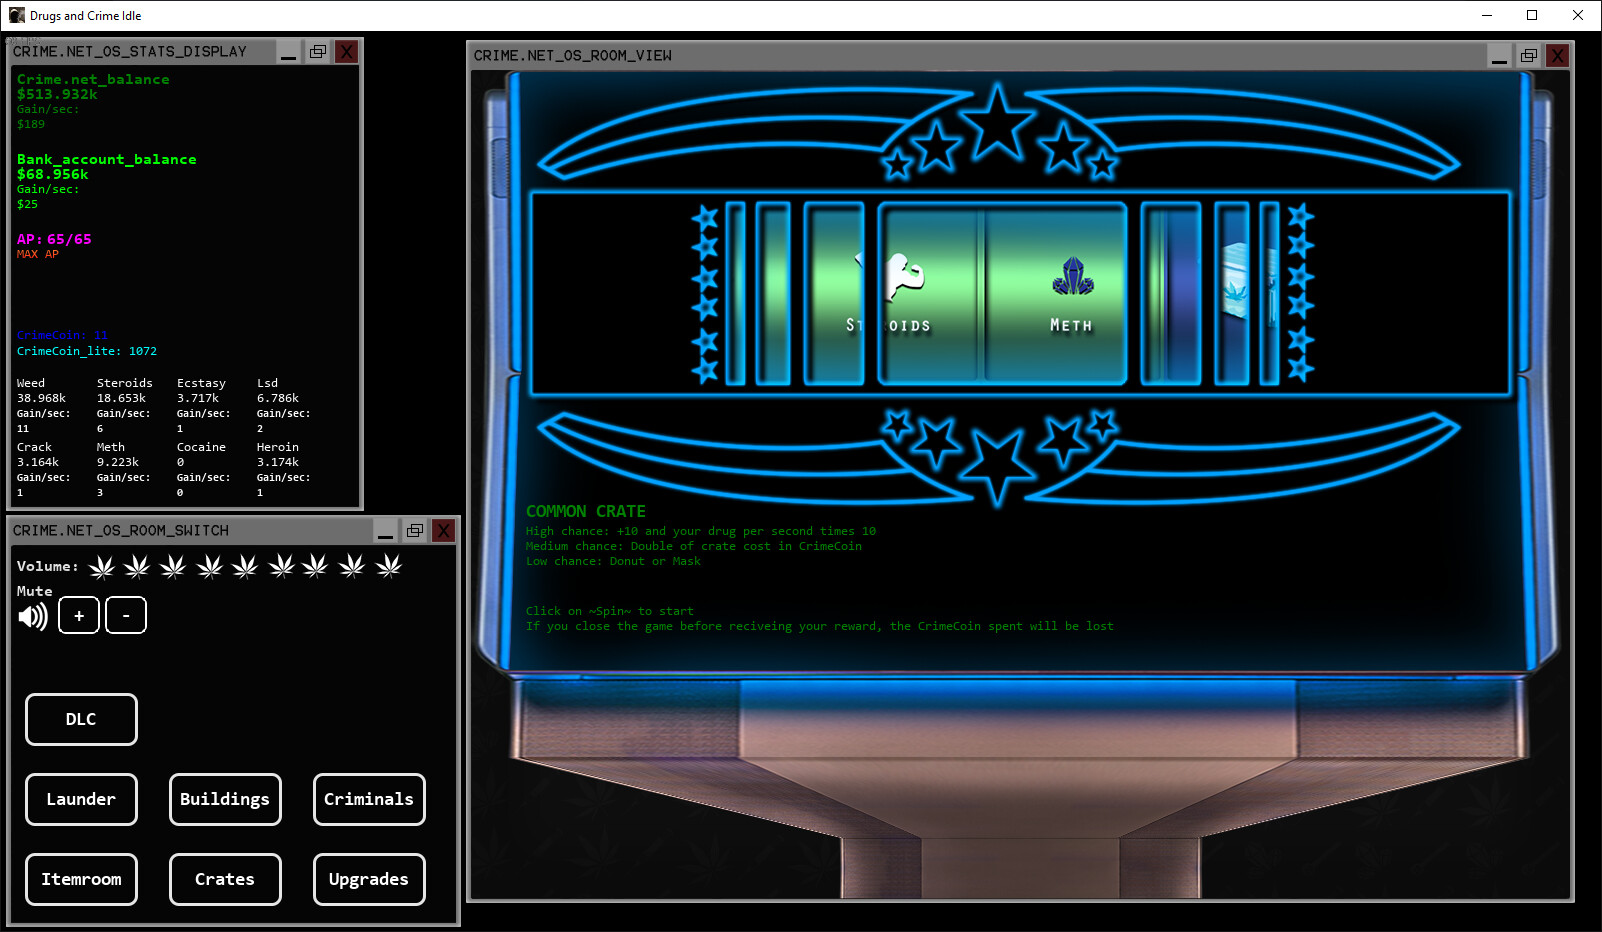
Task: Toggle mute with the speaker icon
Action: click(x=33, y=615)
